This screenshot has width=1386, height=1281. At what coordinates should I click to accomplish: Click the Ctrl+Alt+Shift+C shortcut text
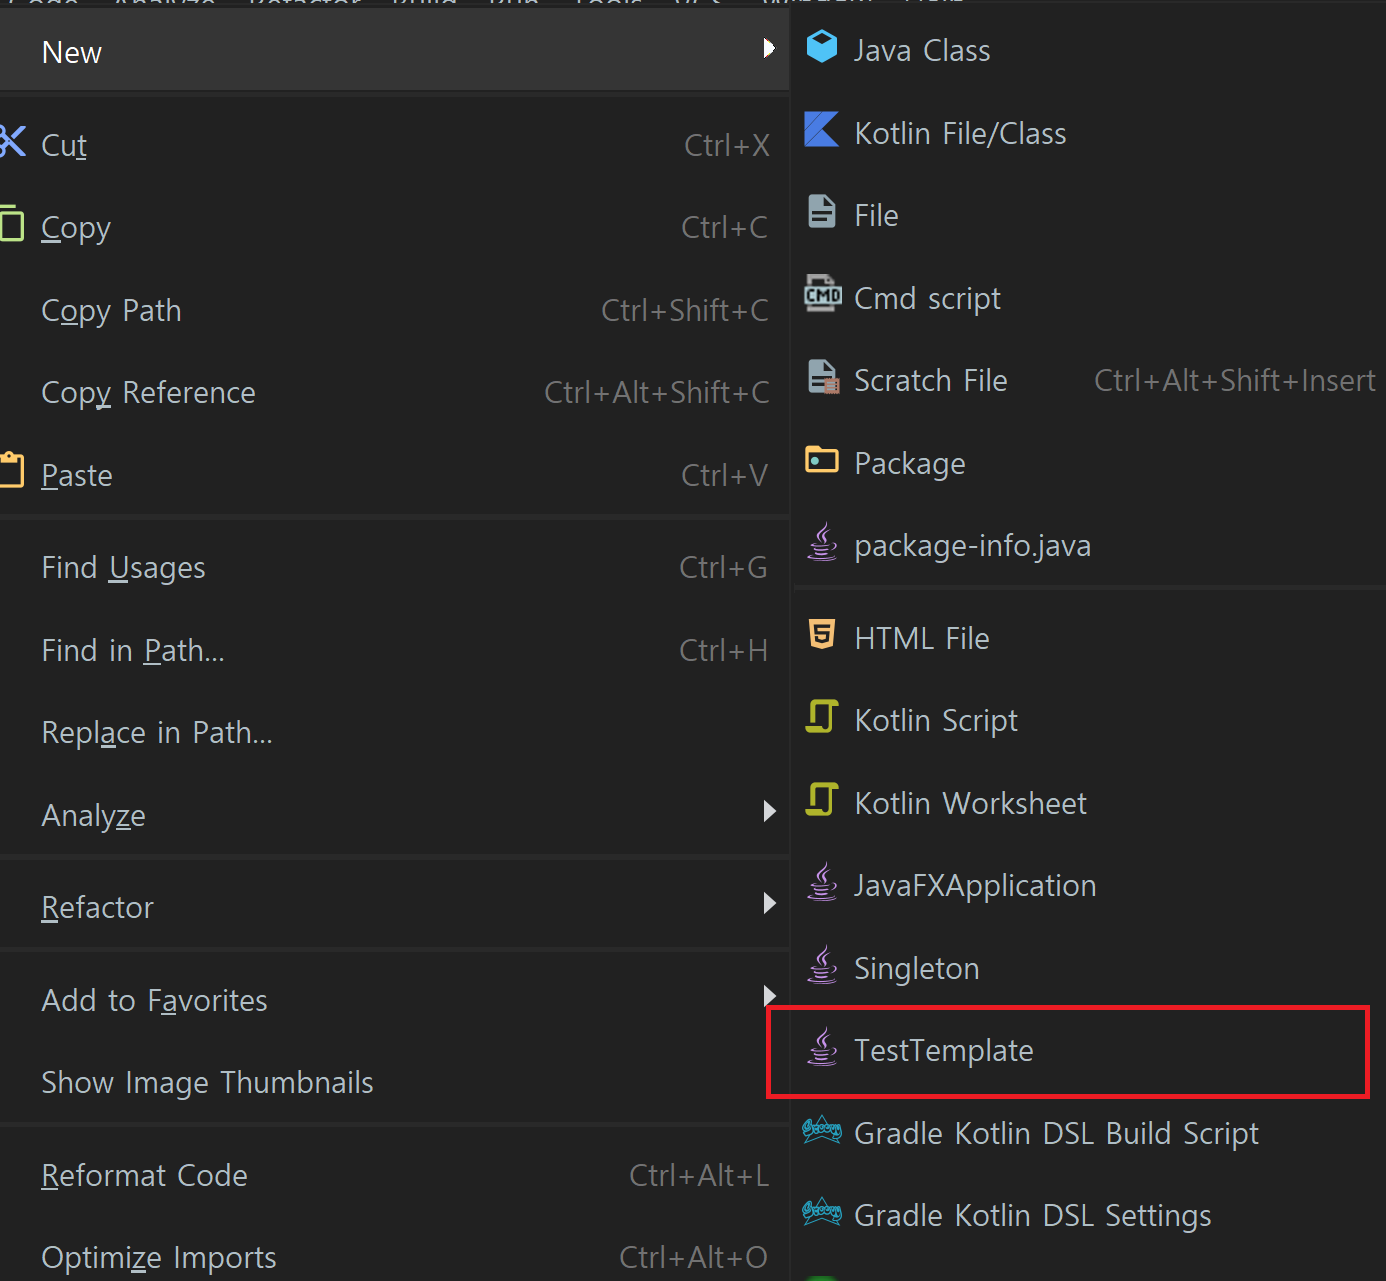click(657, 392)
